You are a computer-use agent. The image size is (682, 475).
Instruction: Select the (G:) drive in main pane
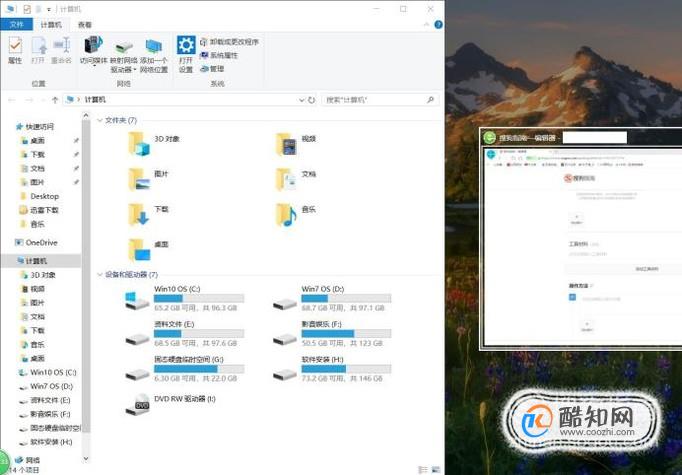click(184, 369)
